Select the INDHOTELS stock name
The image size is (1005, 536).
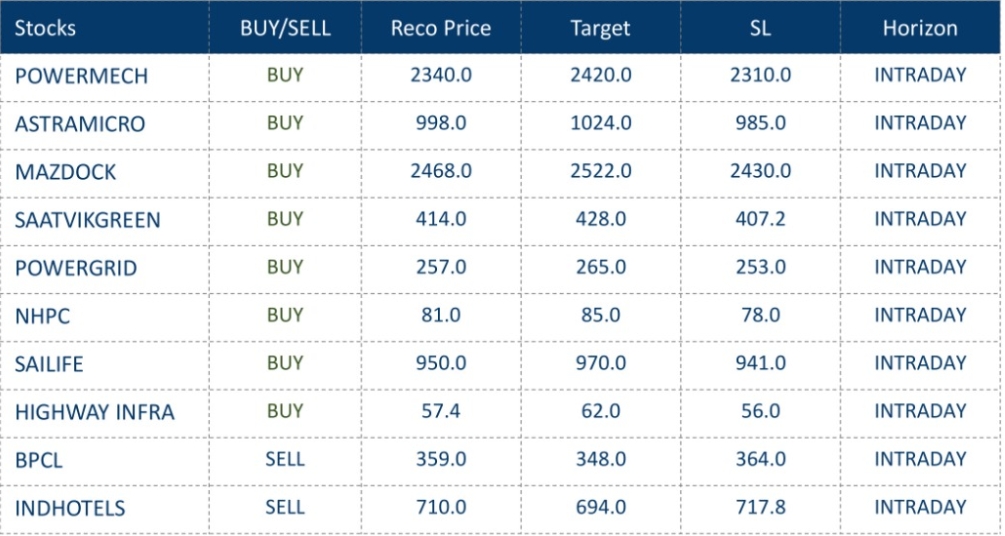pyautogui.click(x=70, y=508)
